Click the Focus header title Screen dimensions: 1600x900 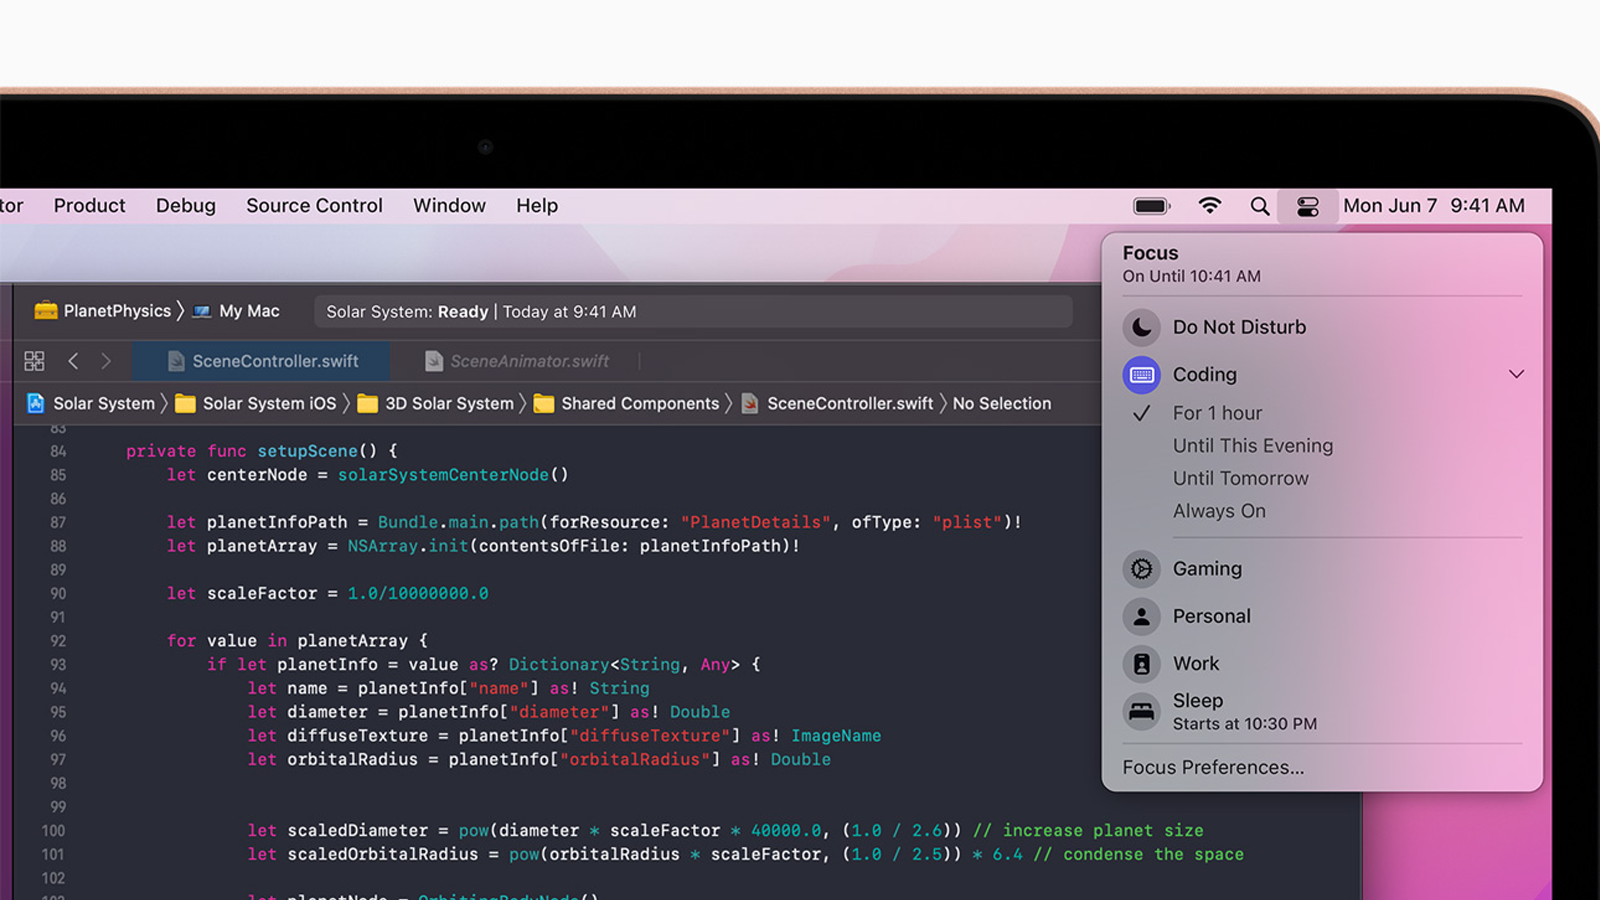point(1150,254)
